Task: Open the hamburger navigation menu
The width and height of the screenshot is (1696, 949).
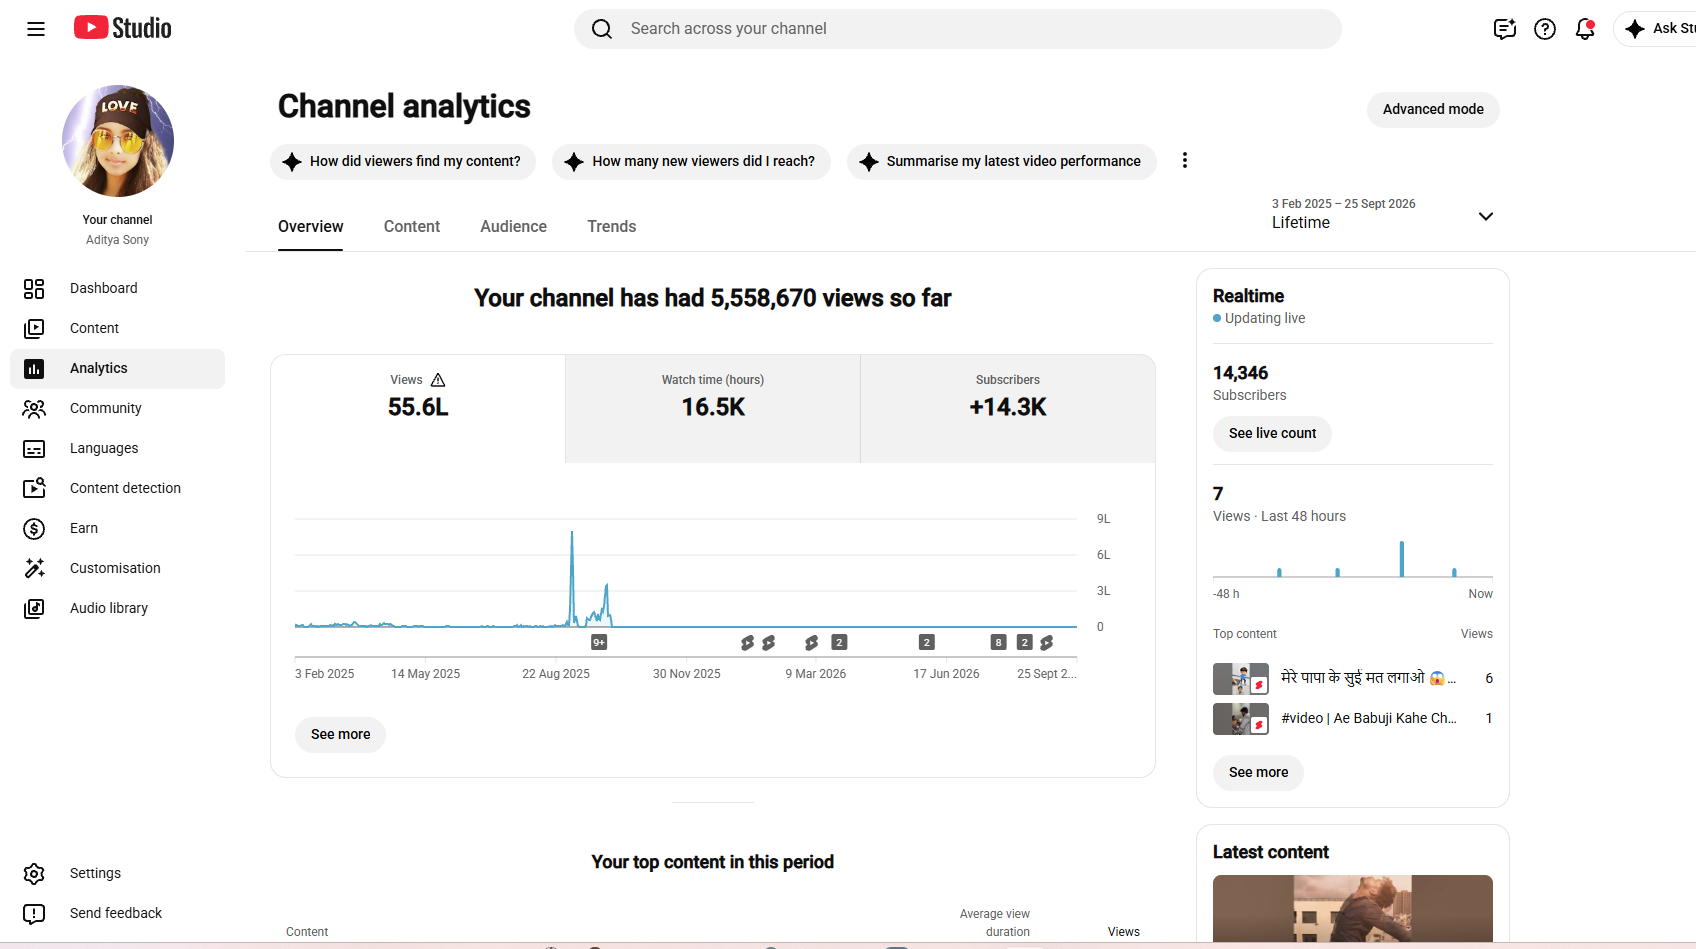Action: point(36,29)
